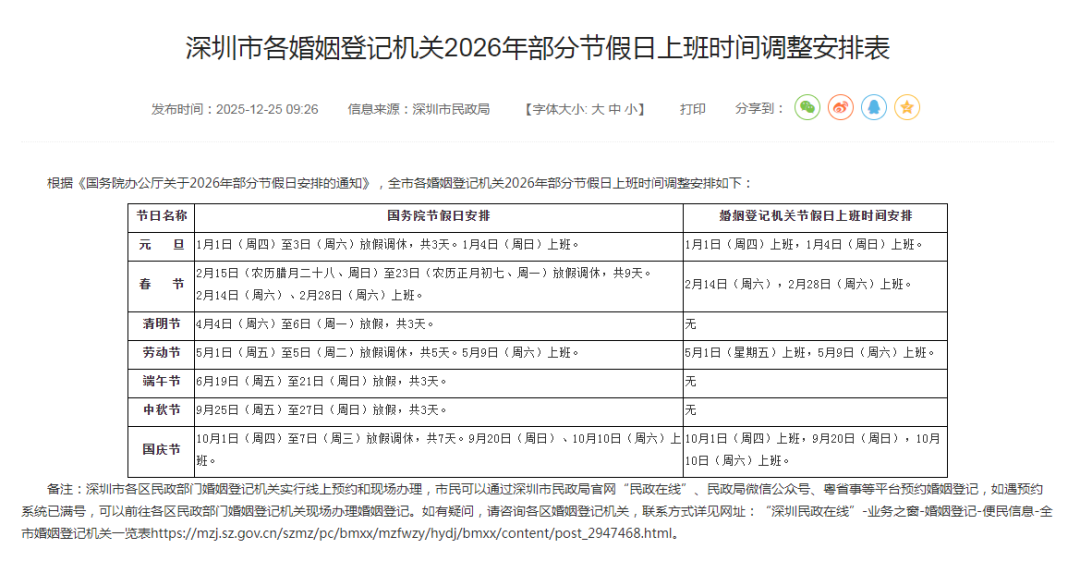Screen dimensions: 1080x561
Task: Click the 节日名称 table header
Action: click(x=161, y=216)
